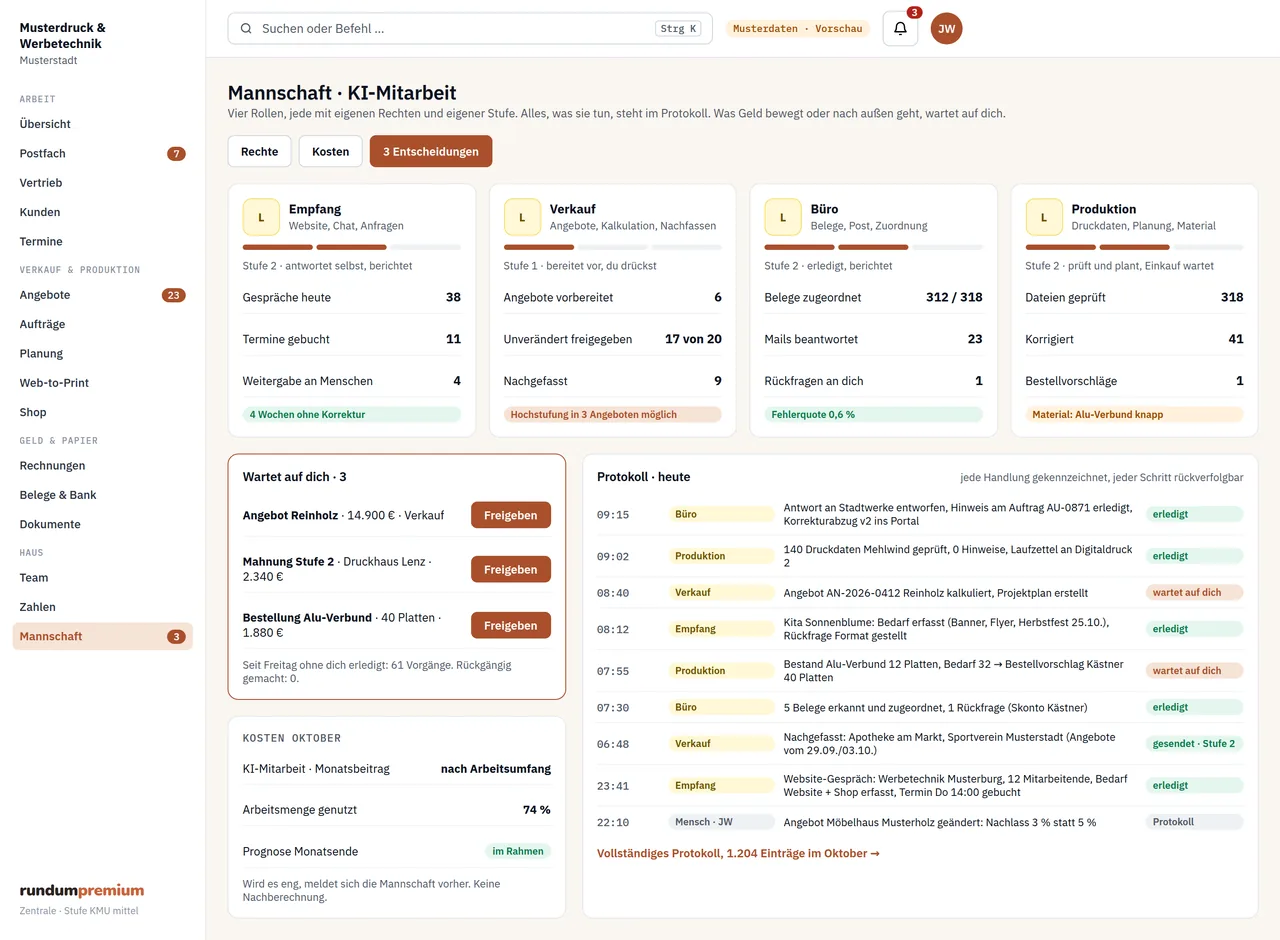Viewport: 1280px width, 940px height.
Task: Freigeben the Angebot Reinholz
Action: [511, 515]
